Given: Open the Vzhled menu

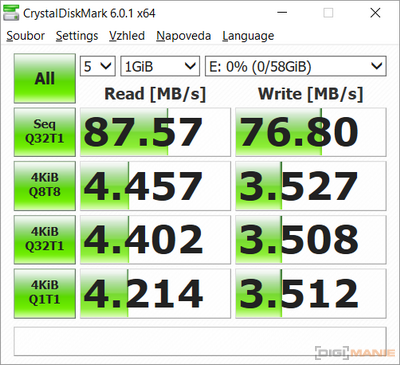Looking at the screenshot, I should (127, 36).
